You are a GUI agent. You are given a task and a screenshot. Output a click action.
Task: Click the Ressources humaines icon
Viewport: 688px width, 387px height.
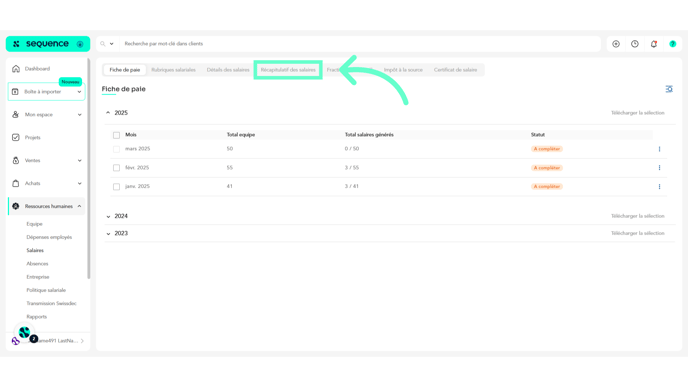pyautogui.click(x=16, y=206)
